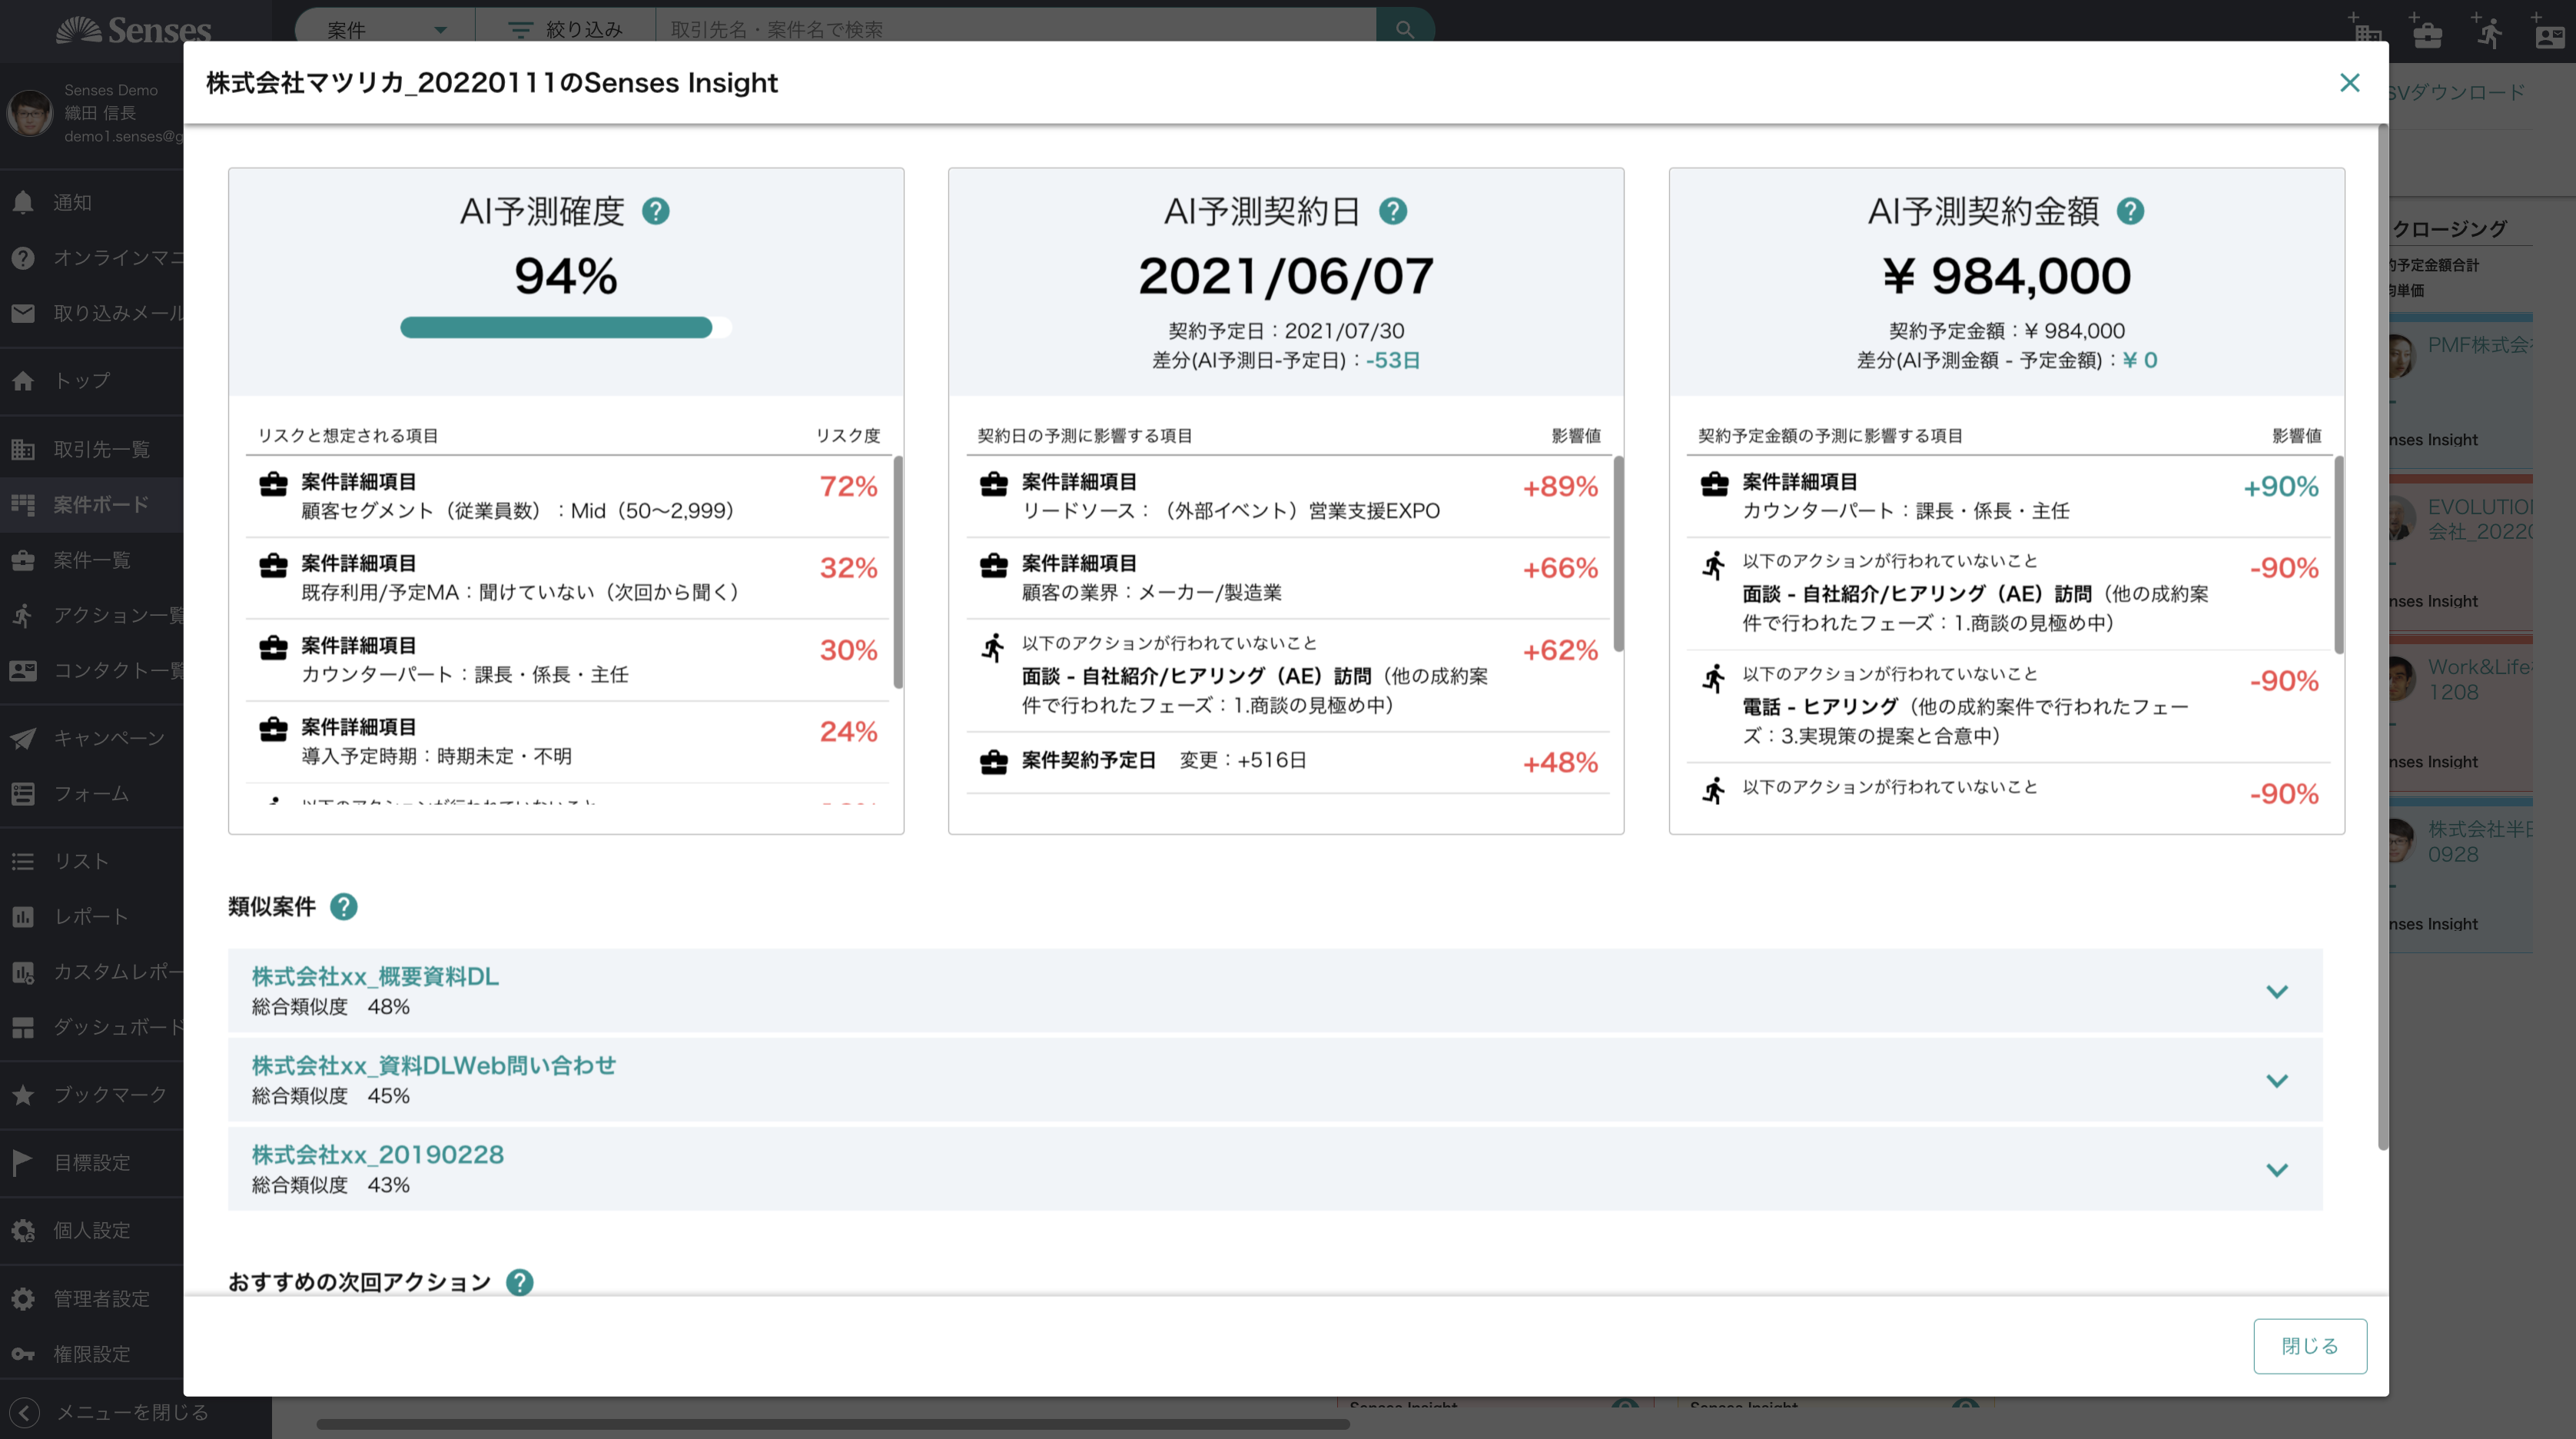Click the 閉じる button
This screenshot has width=2576, height=1439.
tap(2310, 1346)
